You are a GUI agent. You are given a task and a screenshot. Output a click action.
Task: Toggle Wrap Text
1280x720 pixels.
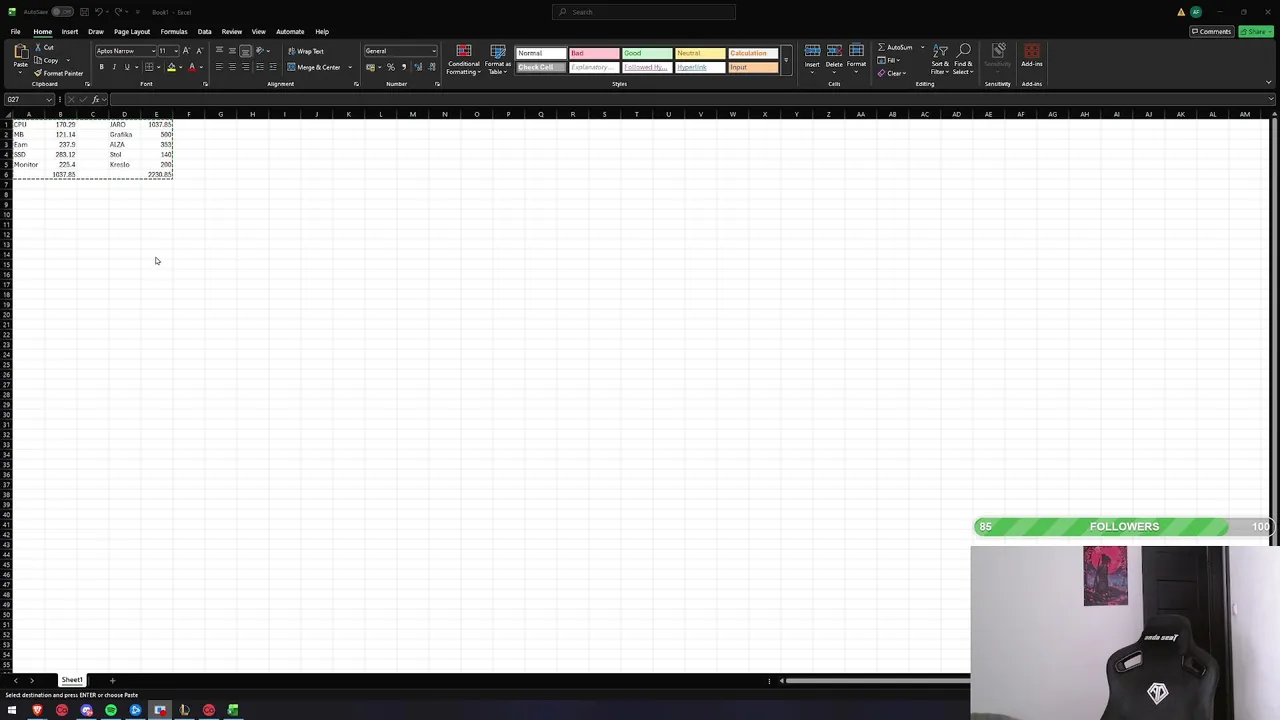306,51
